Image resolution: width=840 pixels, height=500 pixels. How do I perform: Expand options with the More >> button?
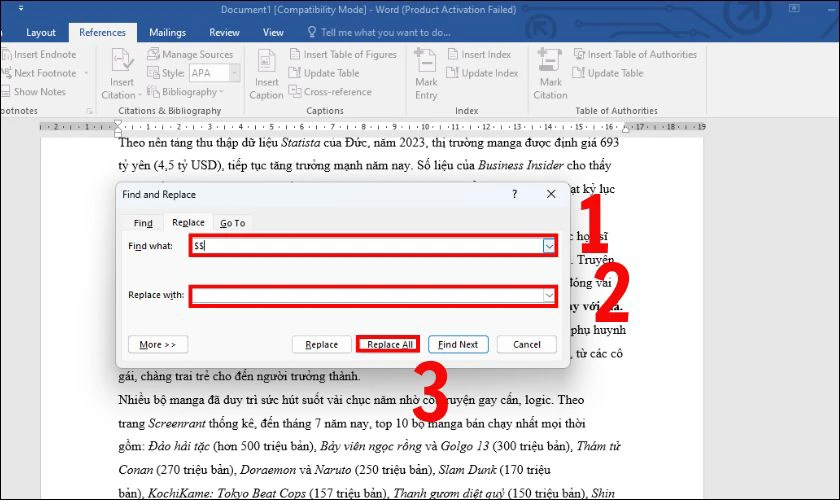coord(158,345)
